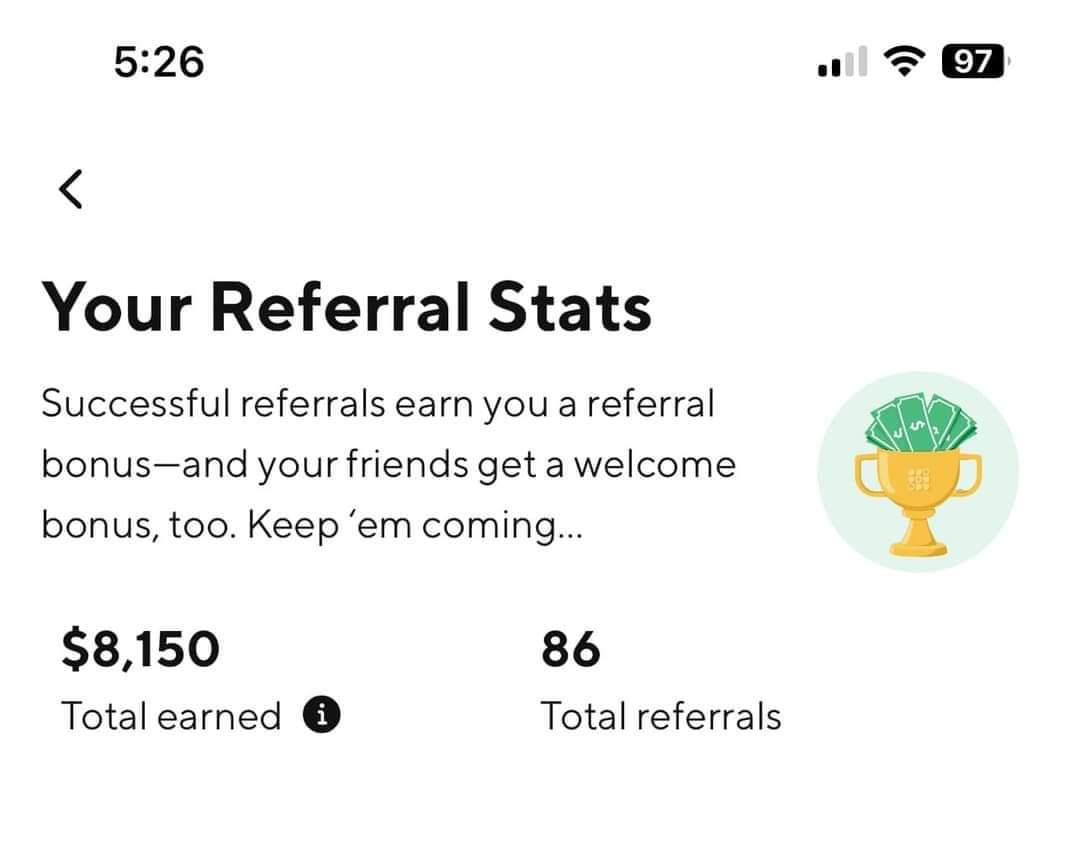Viewport: 1080px width, 843px height.
Task: Tap the green cash bills in trophy
Action: pos(921,422)
